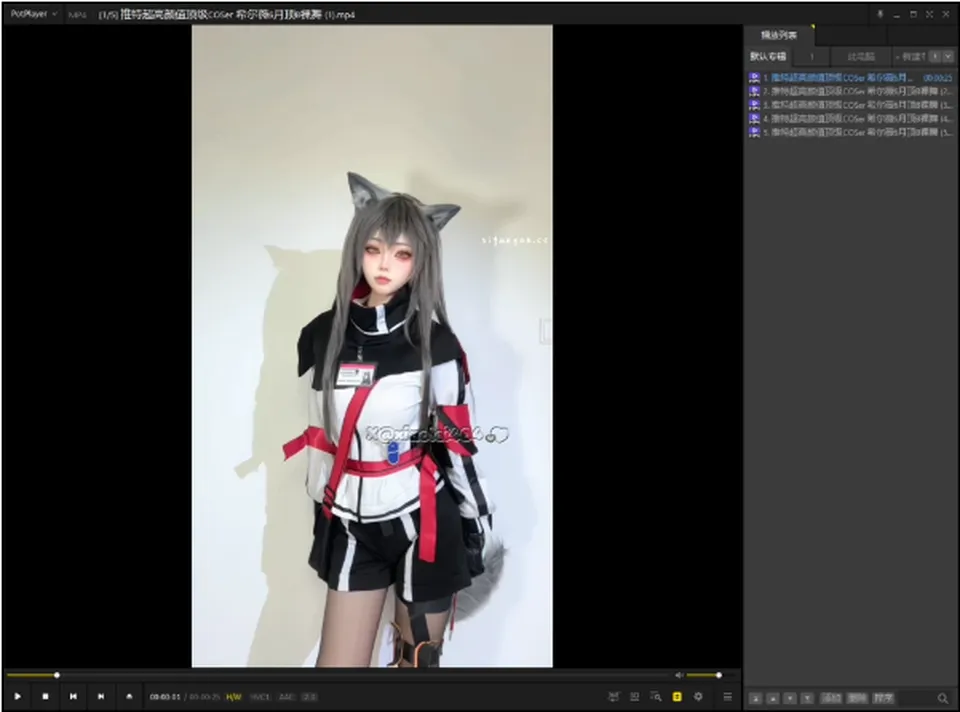This screenshot has height=712, width=960.
Task: Select playlist item 5
Action: coord(850,132)
